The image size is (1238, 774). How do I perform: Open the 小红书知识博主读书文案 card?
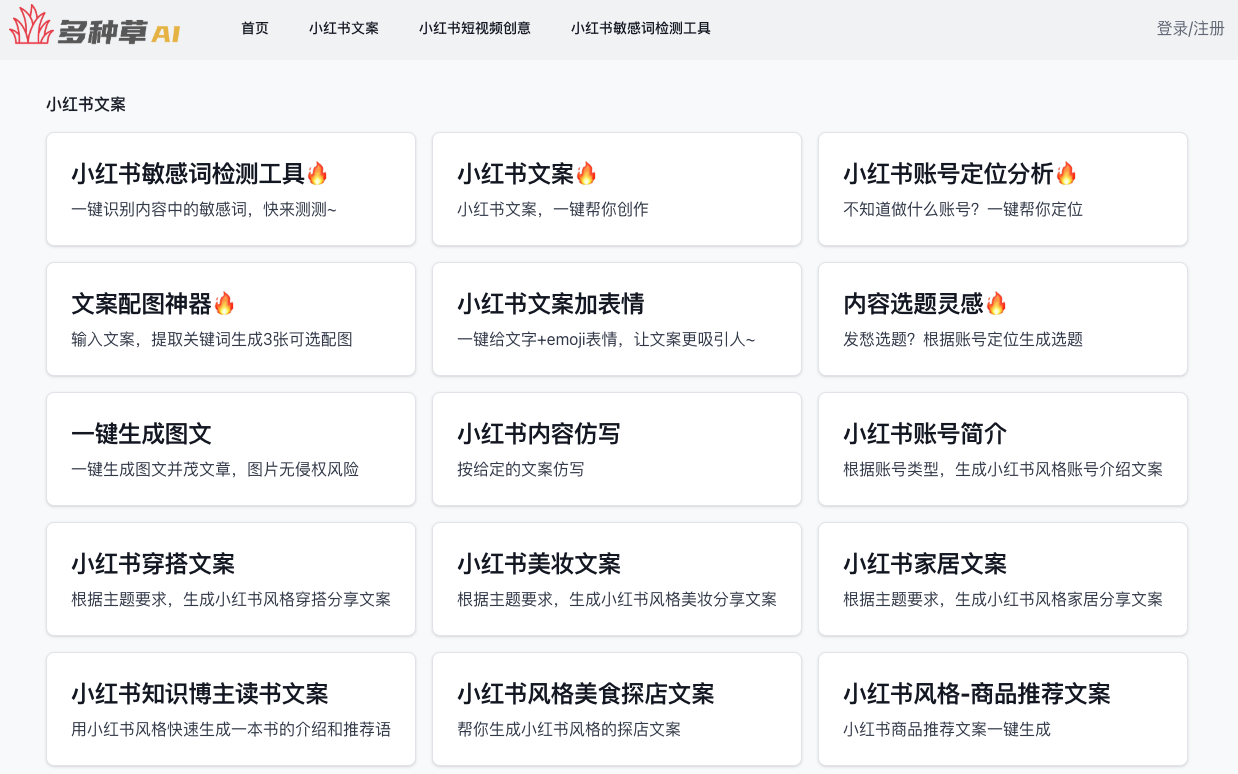point(230,709)
